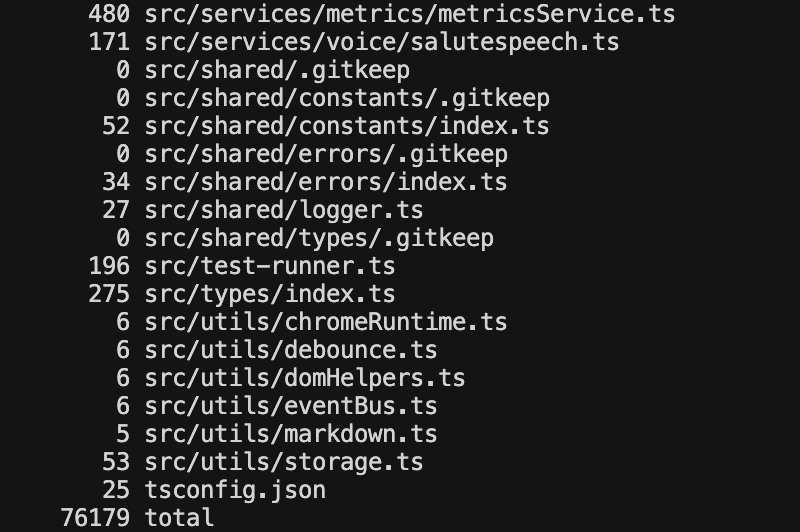Click the src/shared/constants/.gitkeep entry

[x=346, y=98]
